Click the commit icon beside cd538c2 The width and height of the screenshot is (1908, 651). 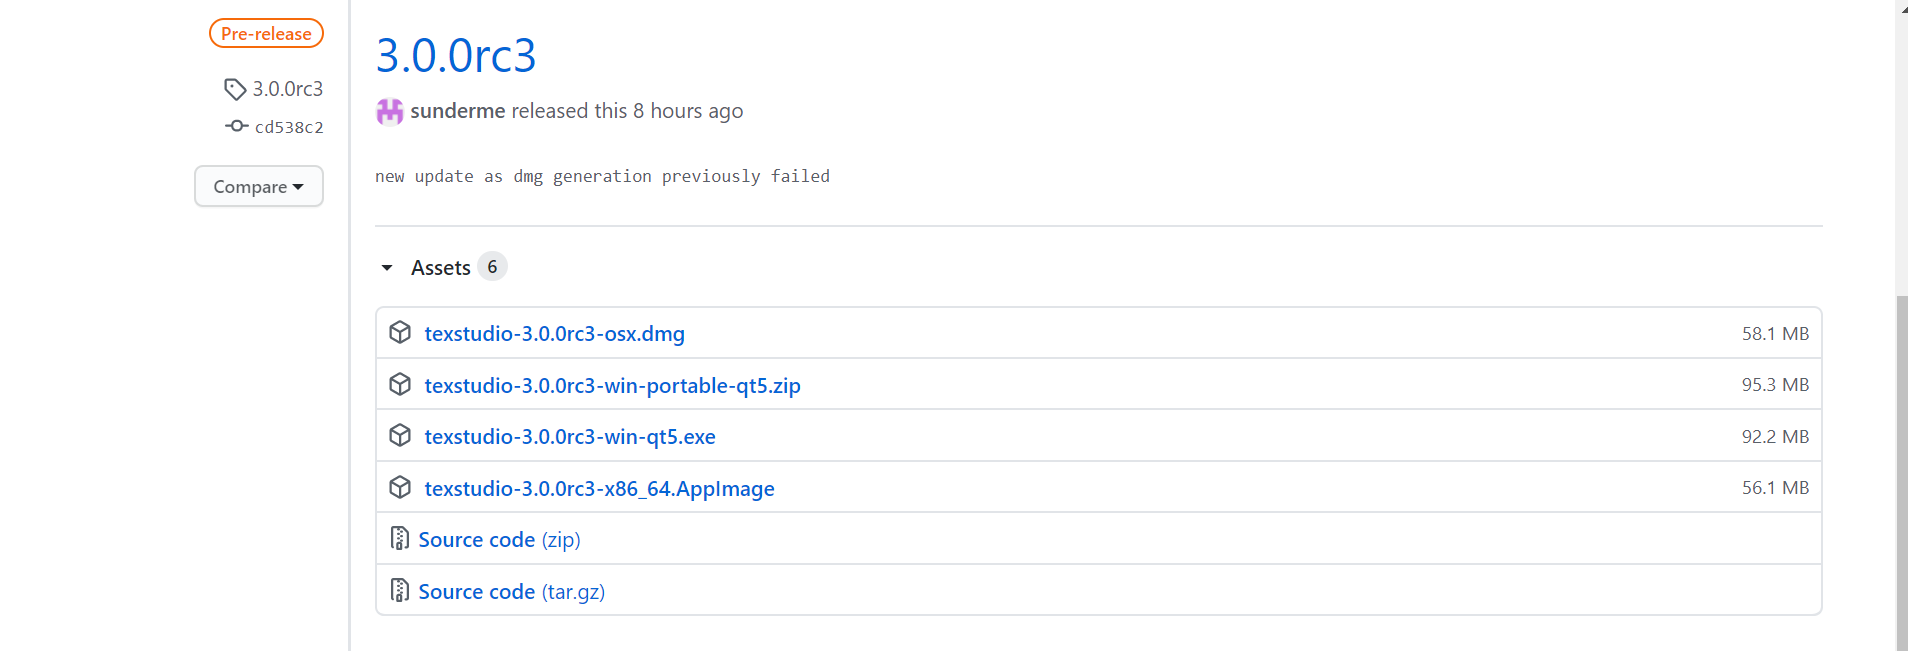point(237,126)
